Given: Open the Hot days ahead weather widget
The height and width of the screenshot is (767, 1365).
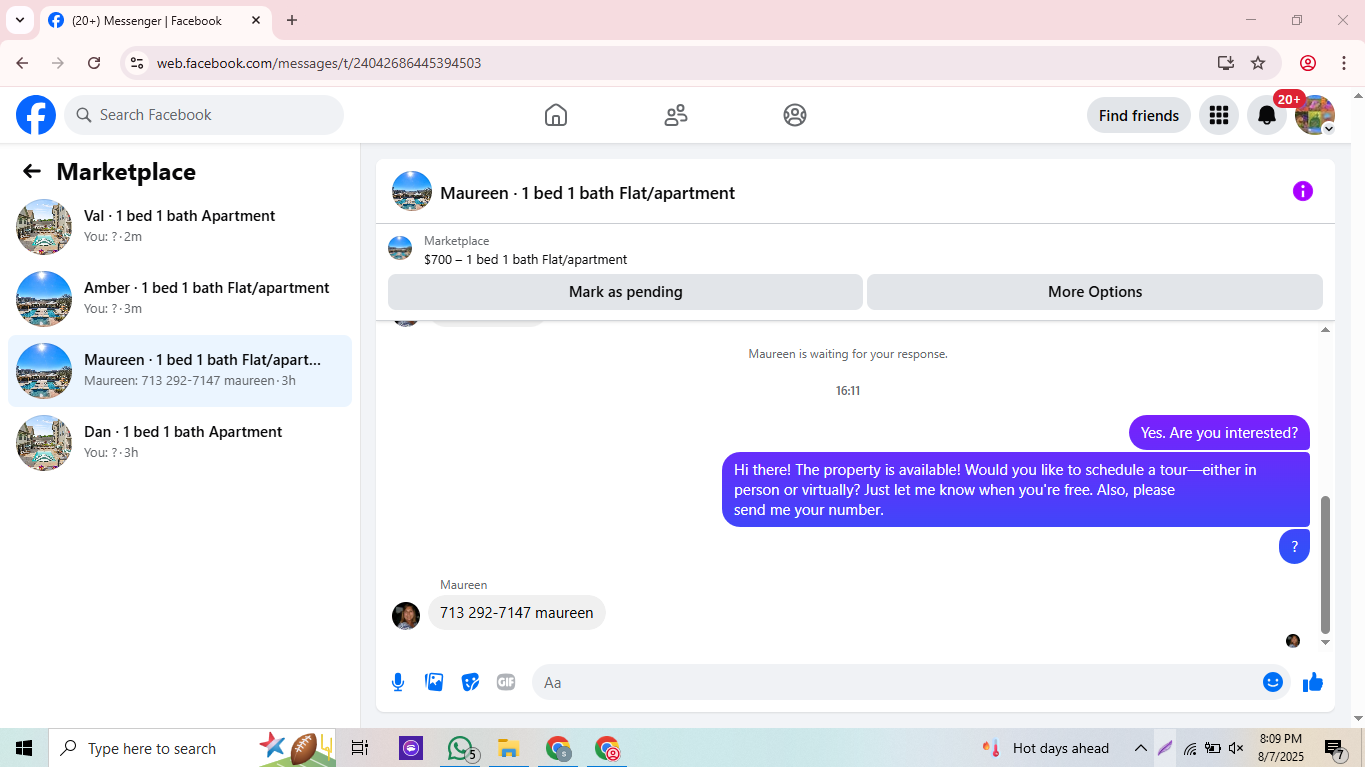Looking at the screenshot, I should tap(1048, 748).
